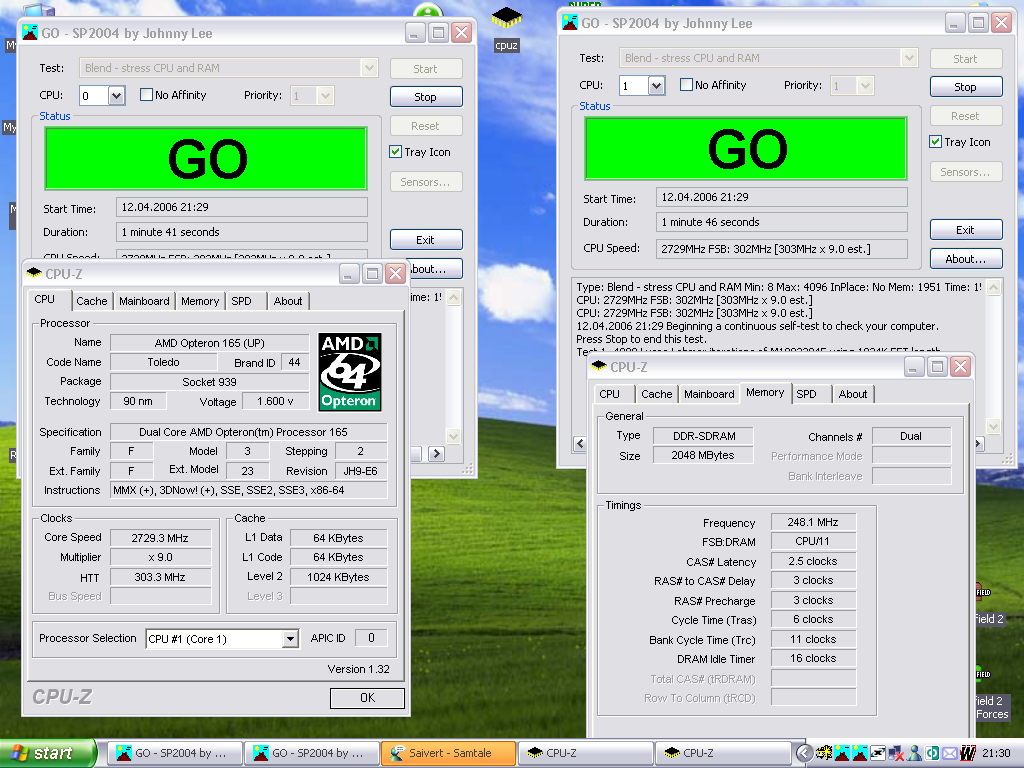Click log scroll-up arrow in CPU 1 SP2004 window

point(993,287)
